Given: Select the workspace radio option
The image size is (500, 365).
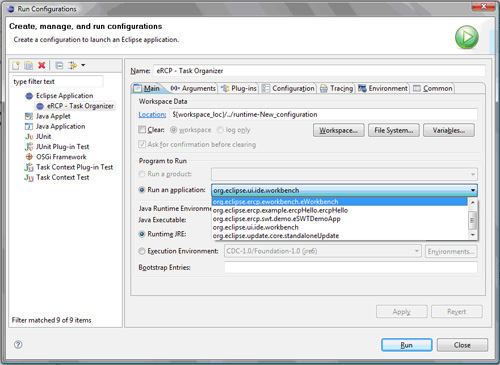Looking at the screenshot, I should pos(173,130).
